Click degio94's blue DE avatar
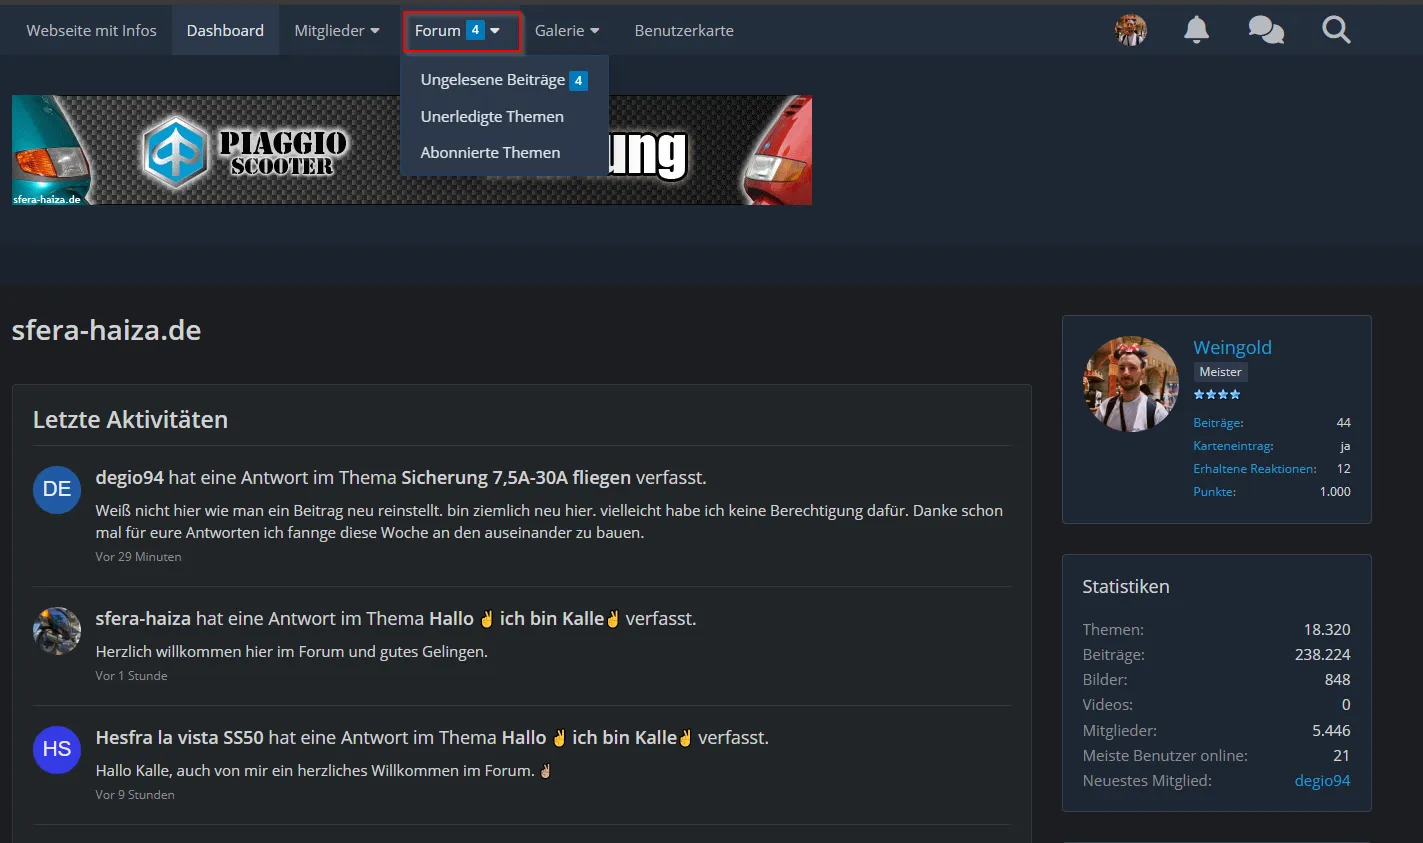The height and width of the screenshot is (843, 1423). tap(57, 489)
